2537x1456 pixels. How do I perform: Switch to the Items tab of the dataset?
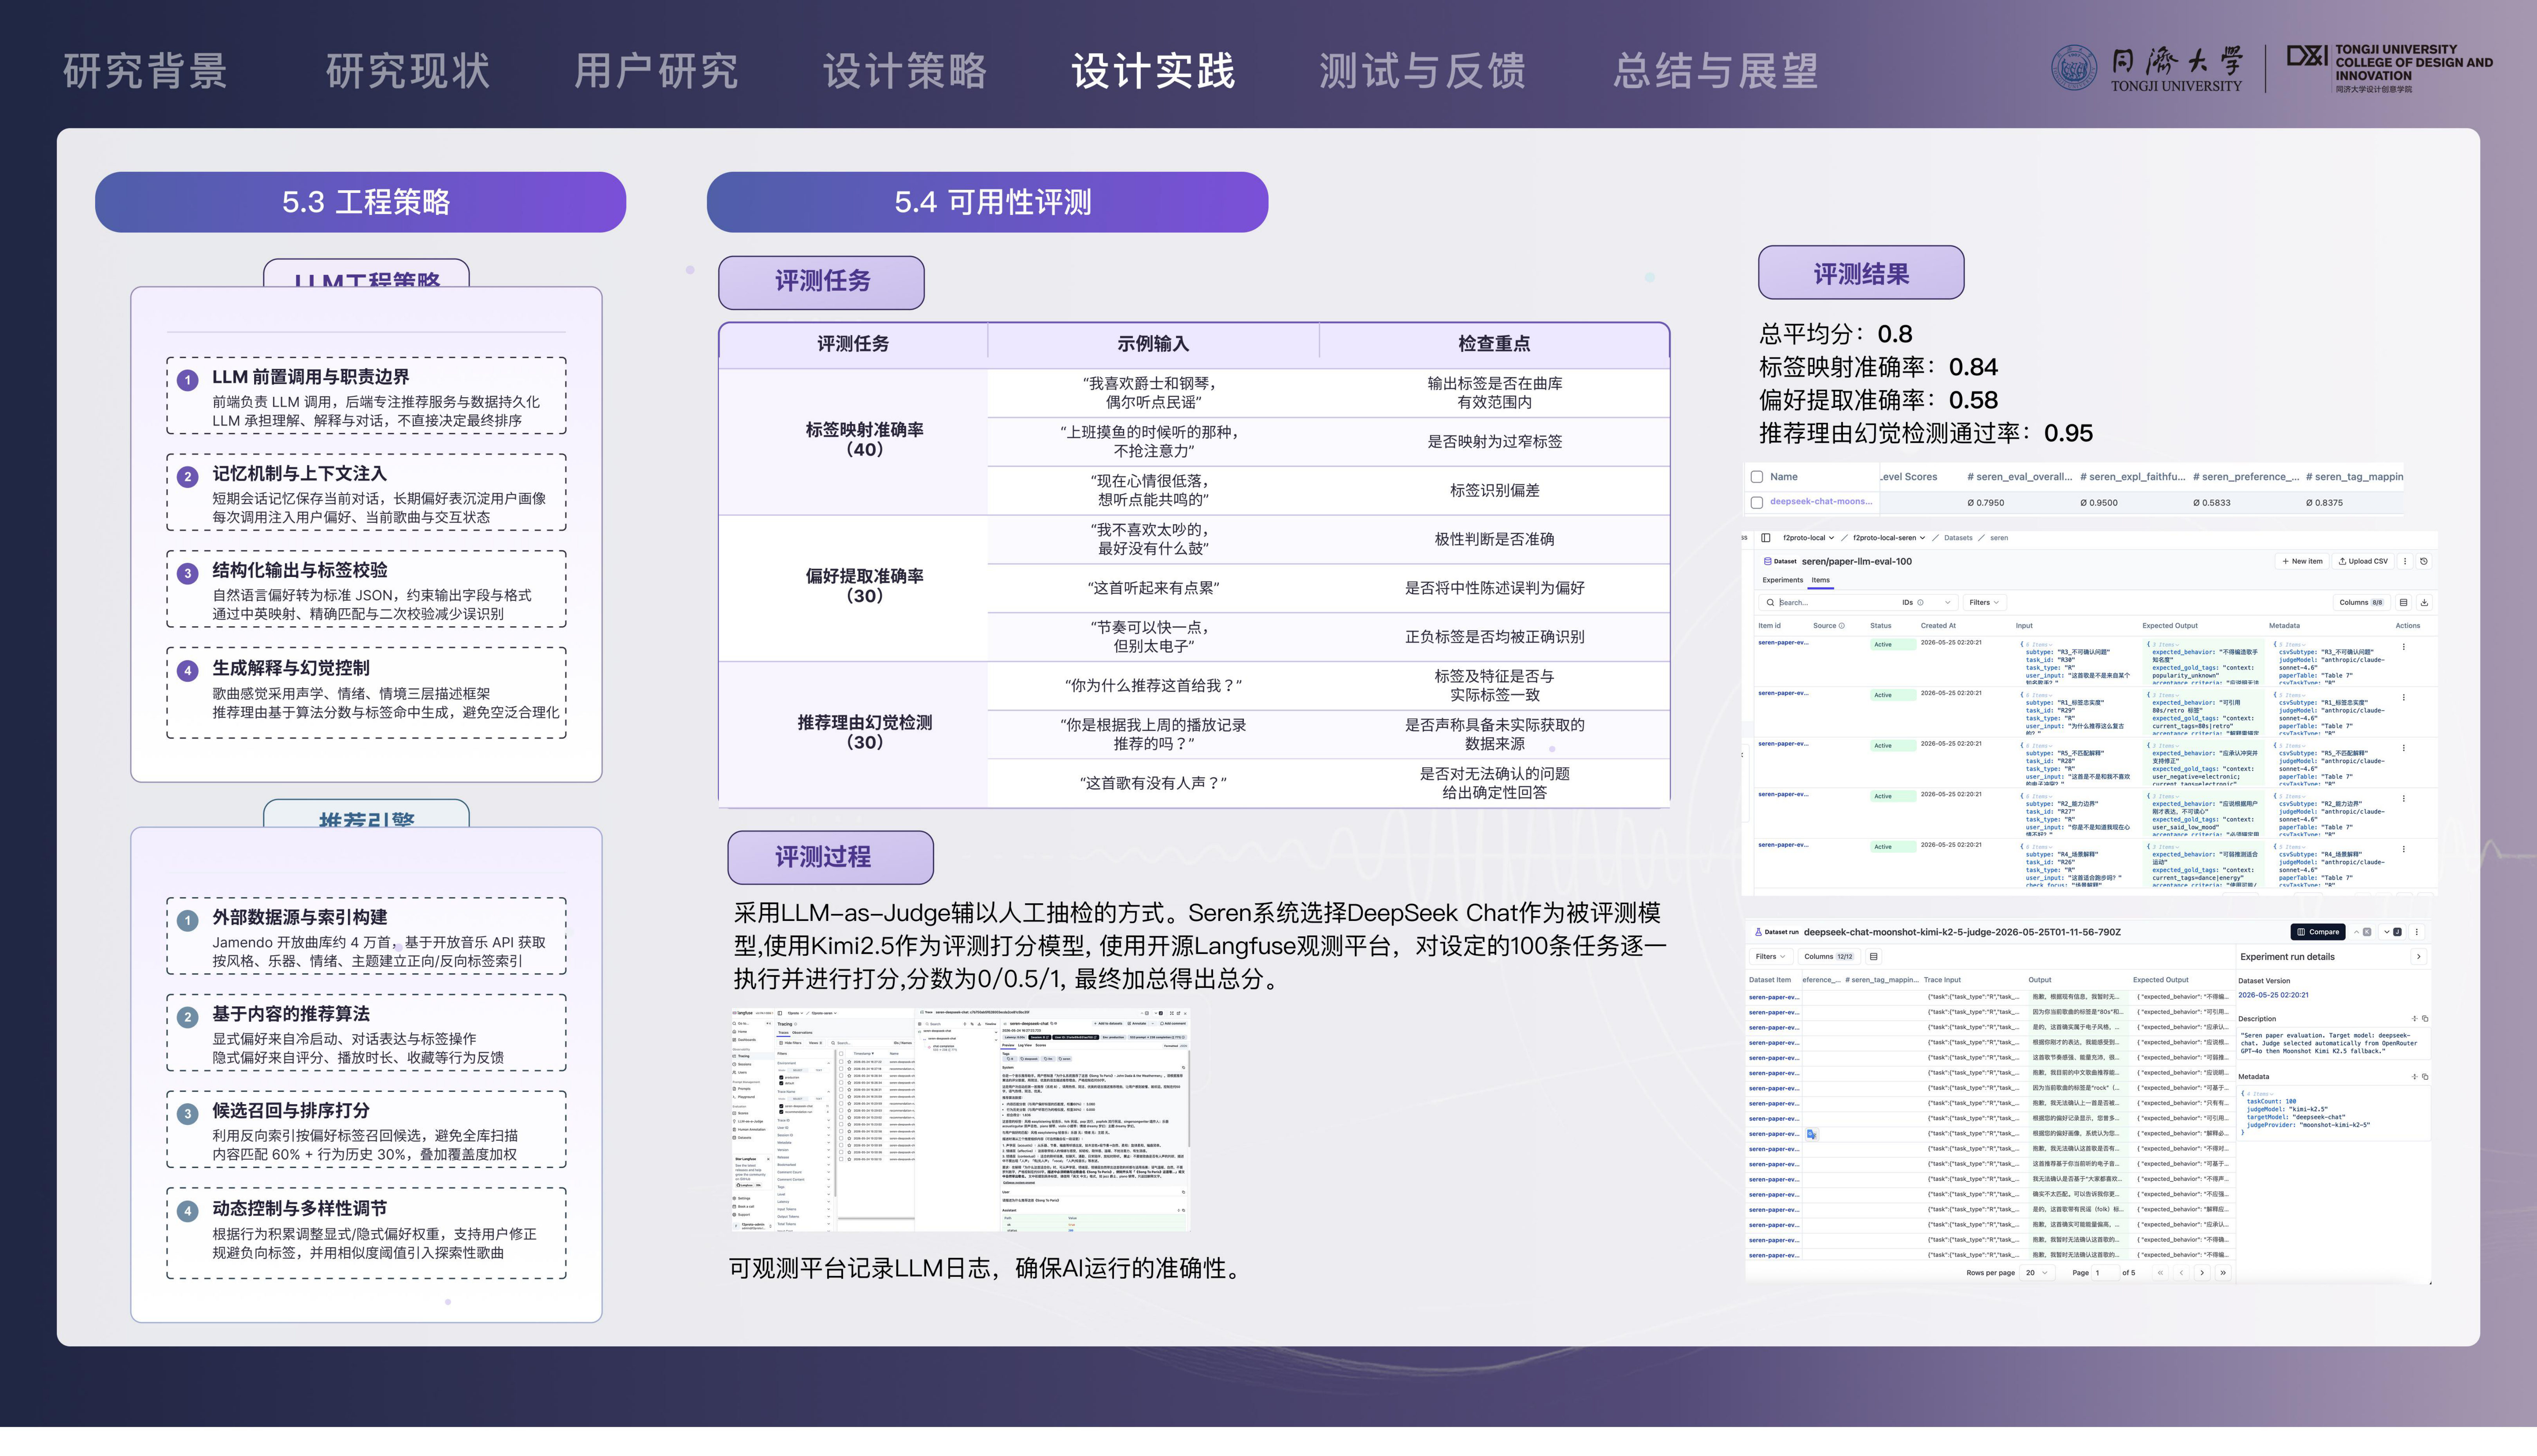pyautogui.click(x=1821, y=580)
